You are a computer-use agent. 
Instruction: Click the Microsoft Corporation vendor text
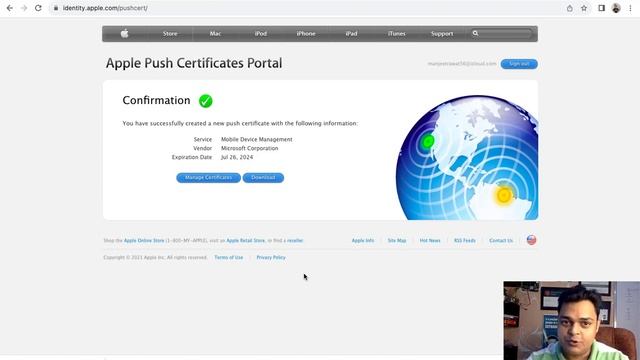click(x=249, y=148)
